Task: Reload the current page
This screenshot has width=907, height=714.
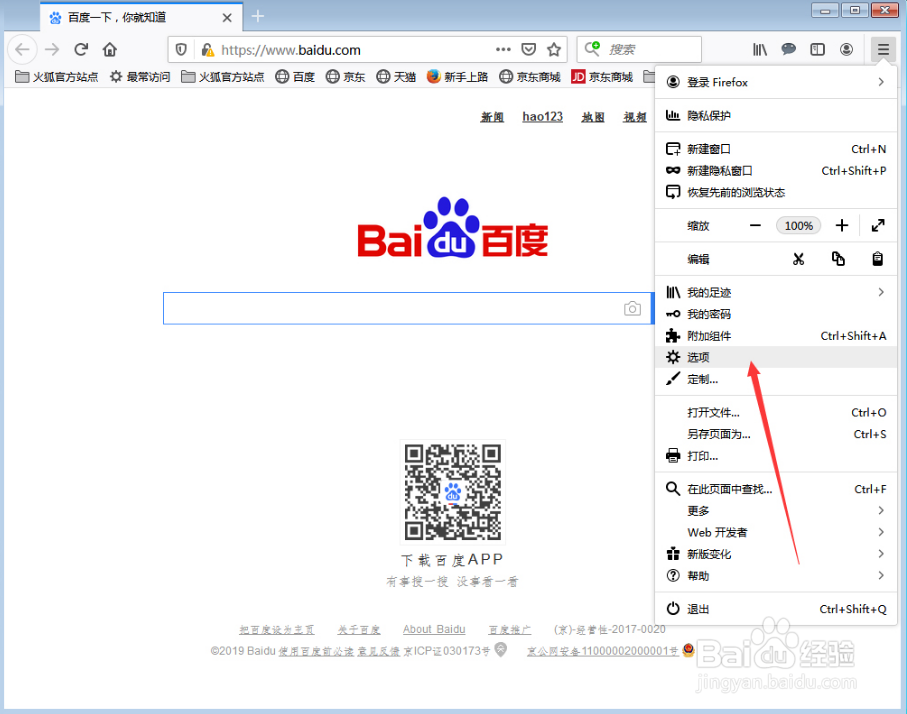Action: click(81, 50)
